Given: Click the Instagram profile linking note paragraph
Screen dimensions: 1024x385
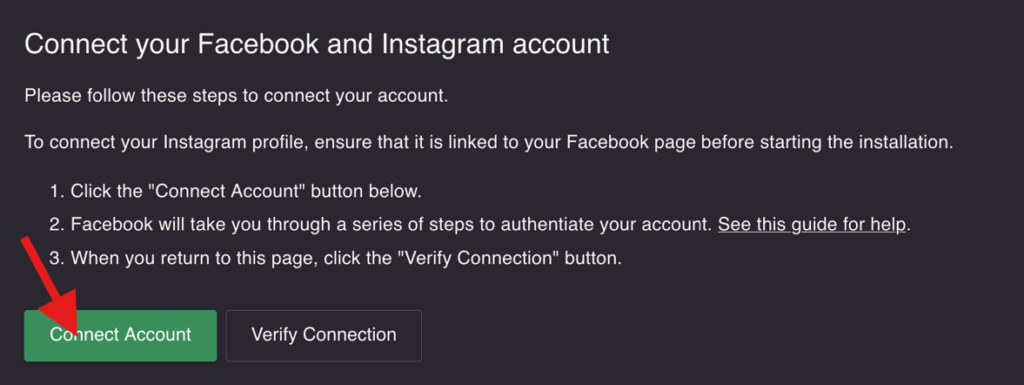Looking at the screenshot, I should (x=489, y=142).
